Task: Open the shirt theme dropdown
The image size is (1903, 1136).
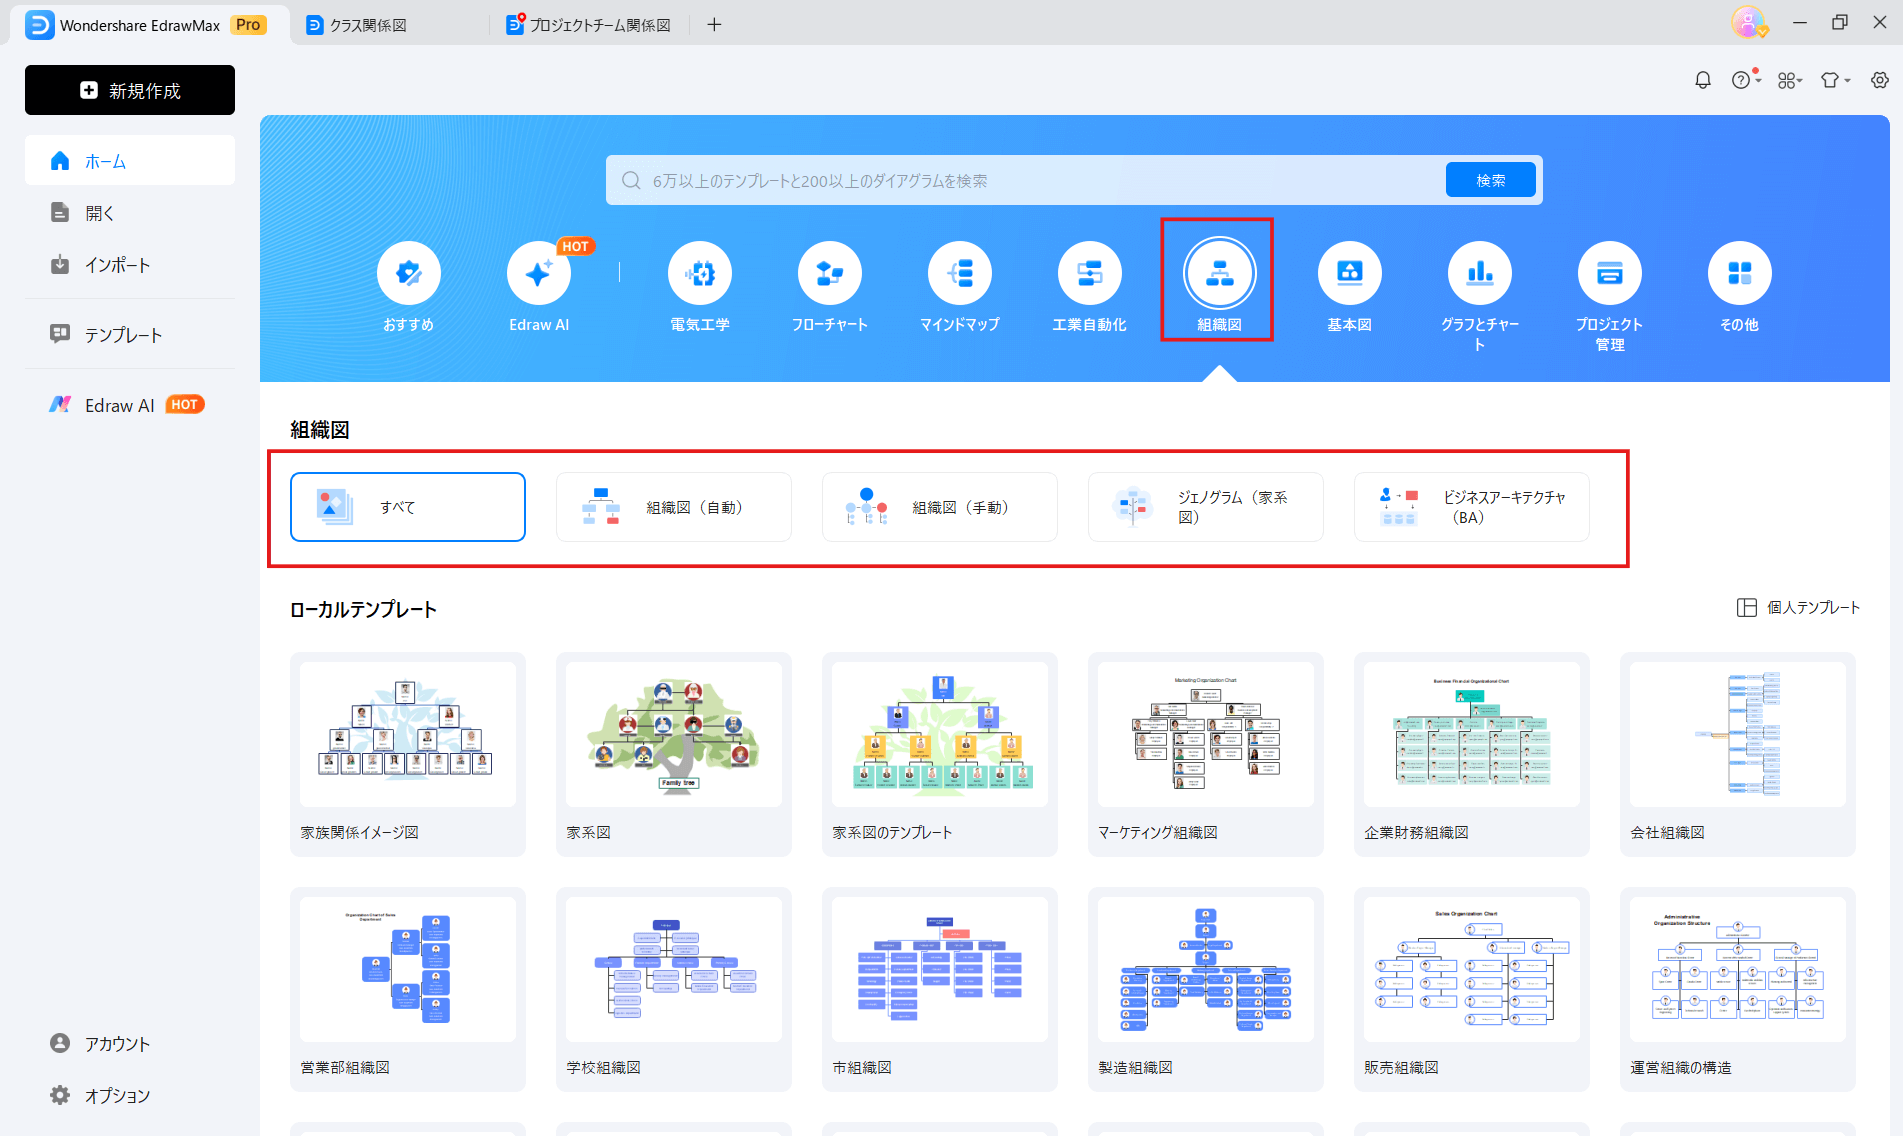Action: (1835, 80)
